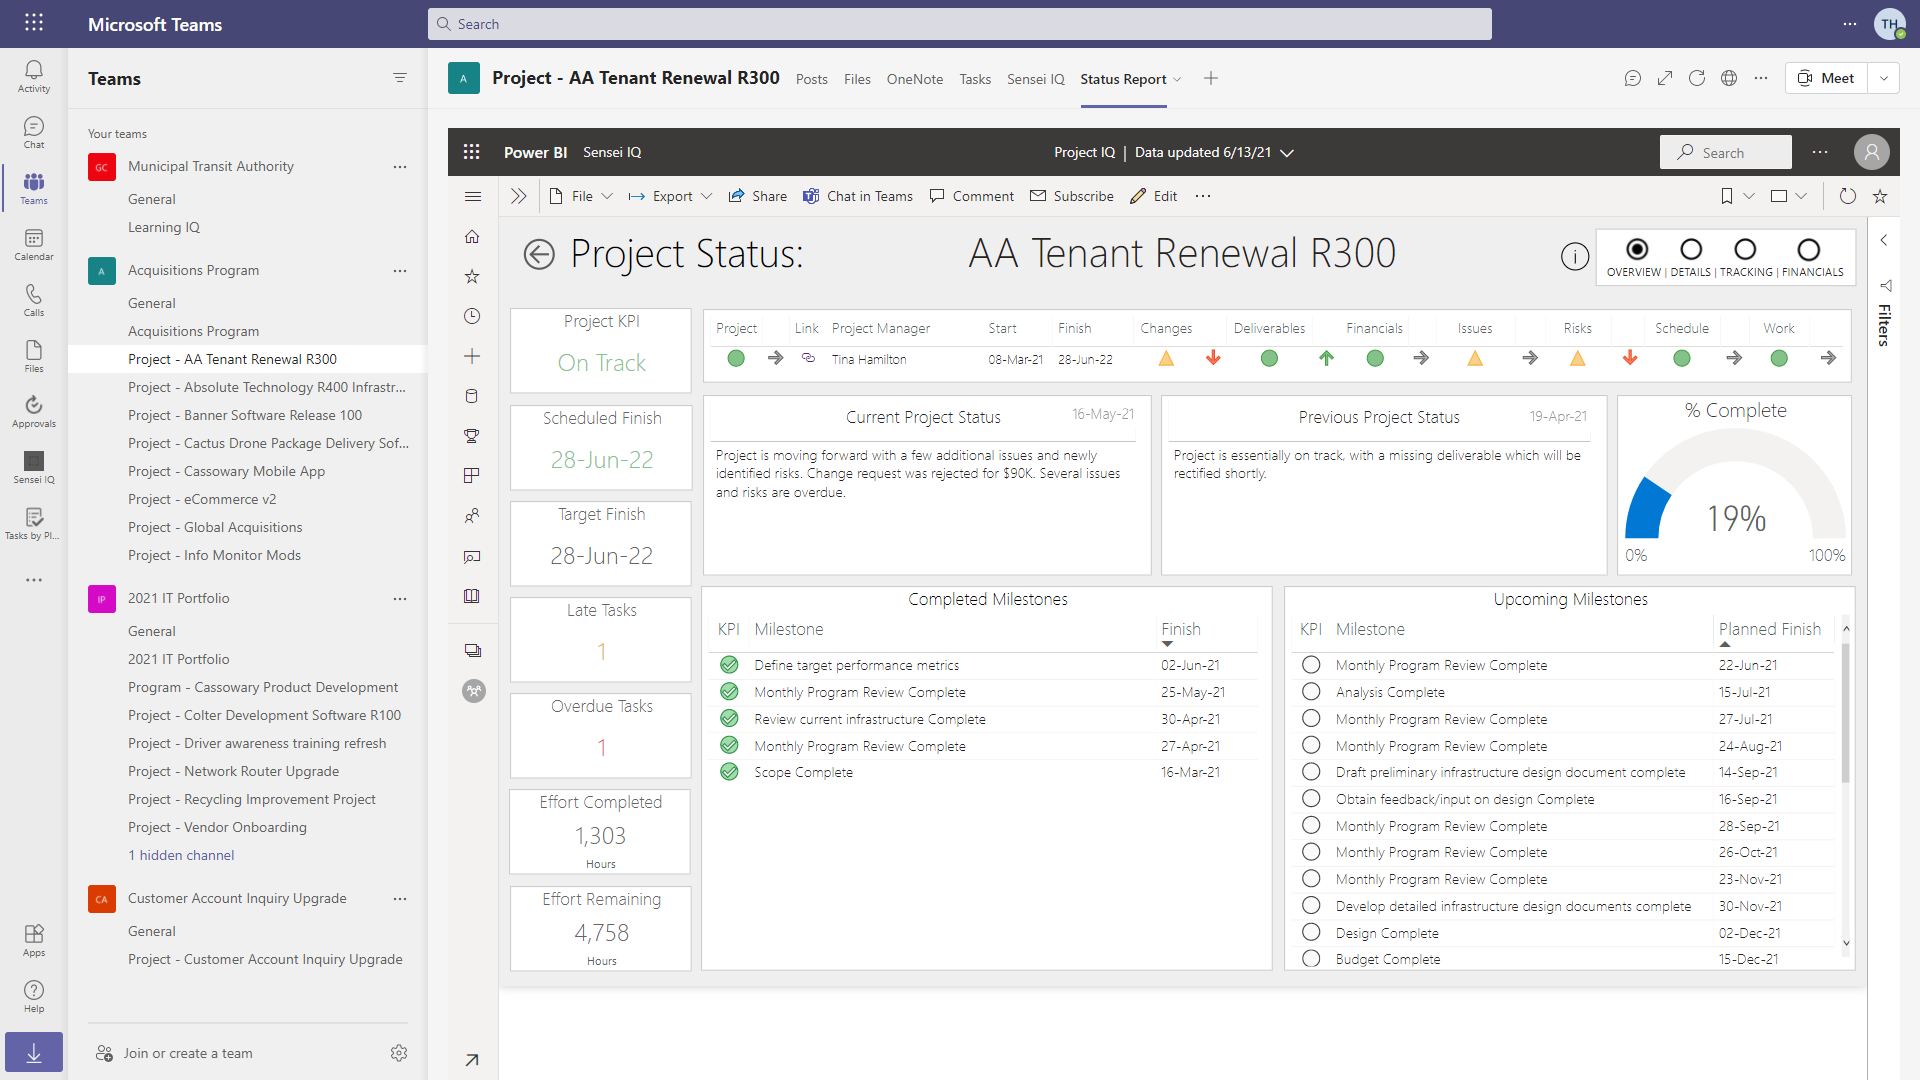Switch to the Posts tab

[812, 79]
